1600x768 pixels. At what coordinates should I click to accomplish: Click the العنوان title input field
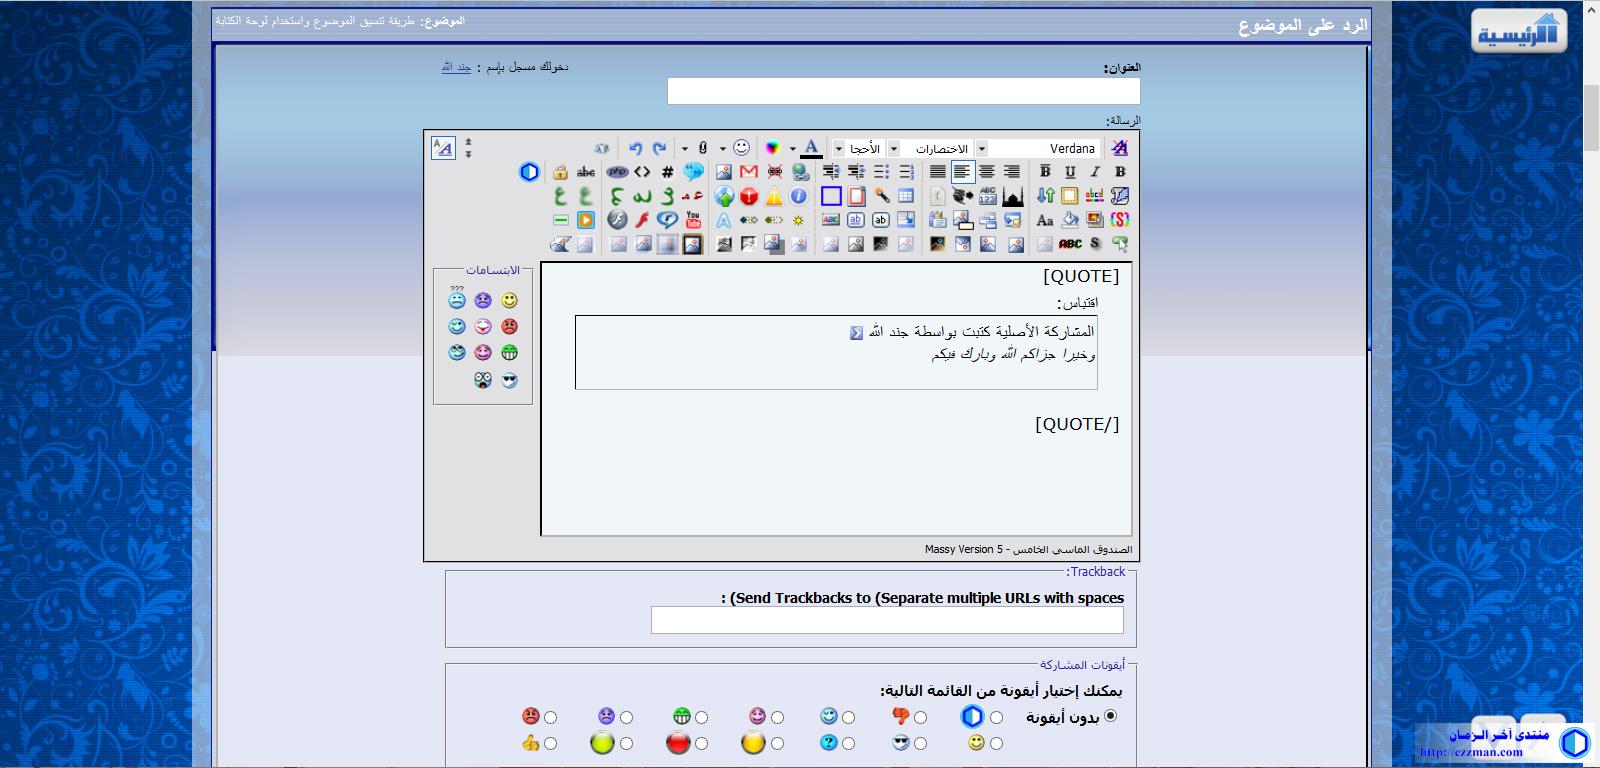point(903,92)
